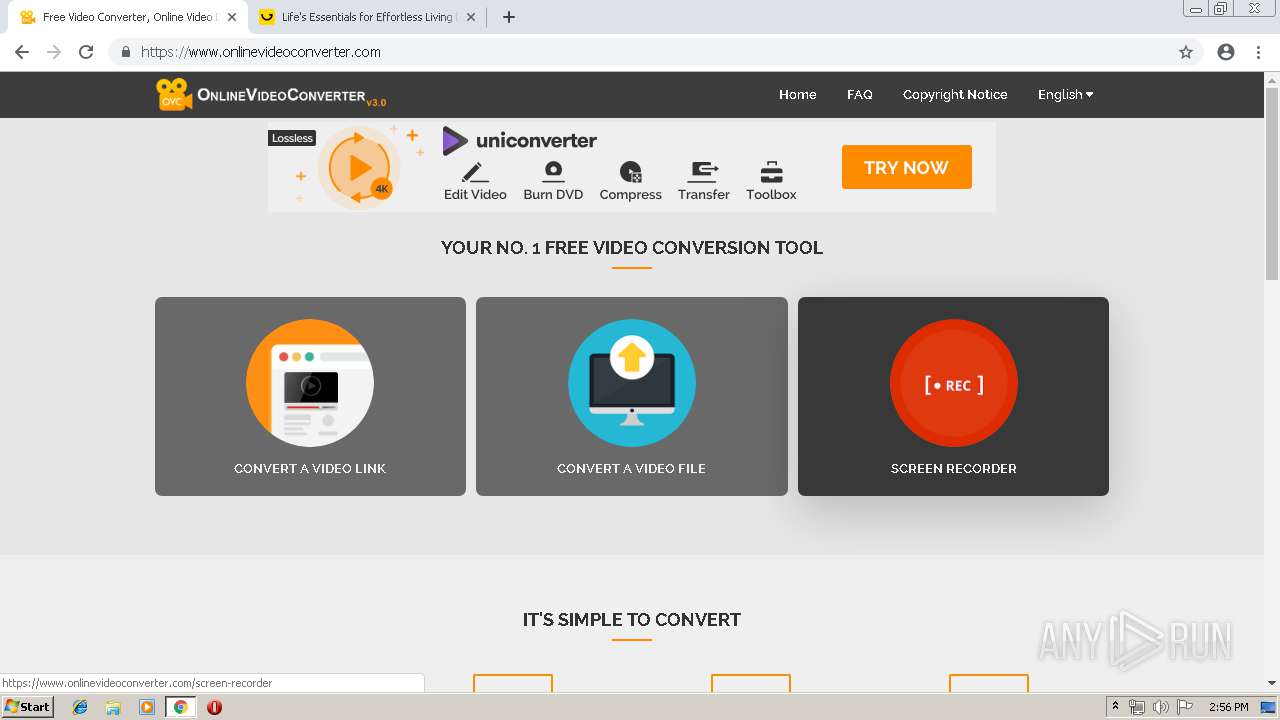Close the Free Video Converter tab
Image resolution: width=1280 pixels, height=720 pixels.
coord(232,17)
